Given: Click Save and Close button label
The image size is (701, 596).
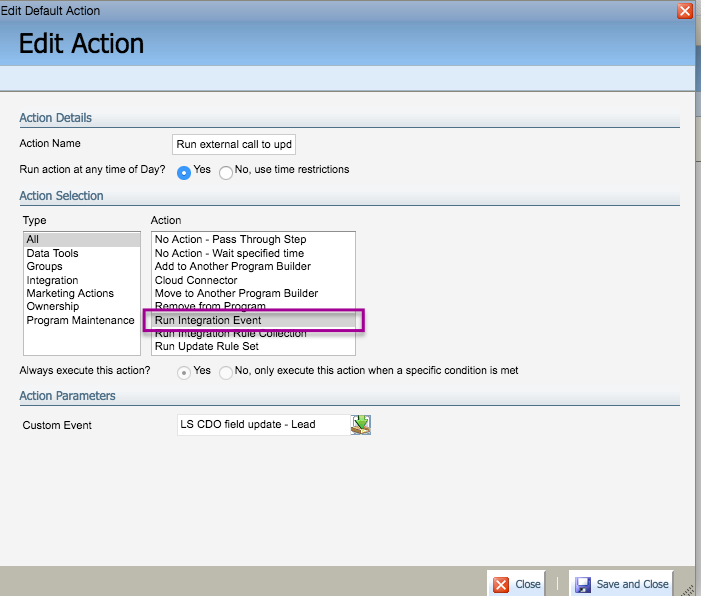Looking at the screenshot, I should click(632, 584).
